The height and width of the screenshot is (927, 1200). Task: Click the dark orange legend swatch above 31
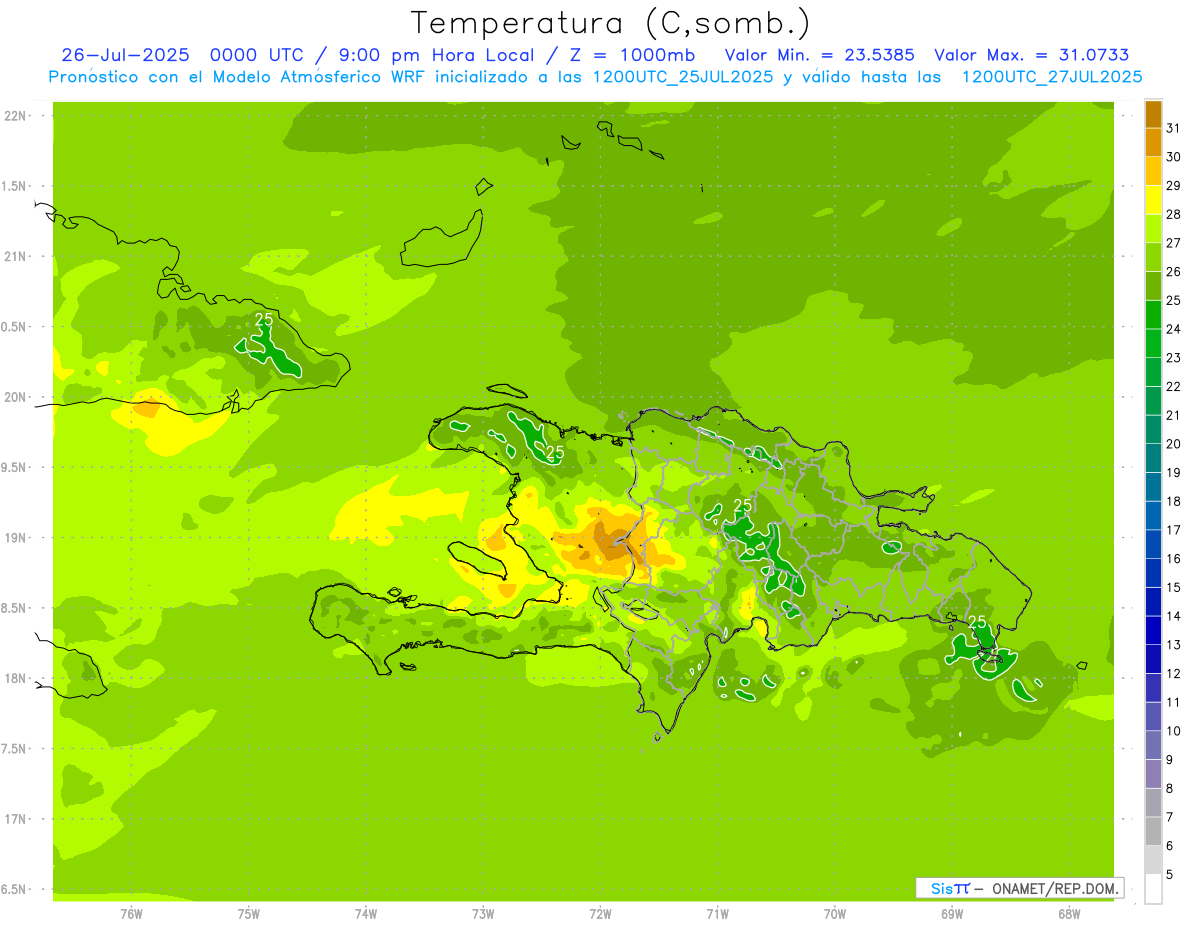1153,114
